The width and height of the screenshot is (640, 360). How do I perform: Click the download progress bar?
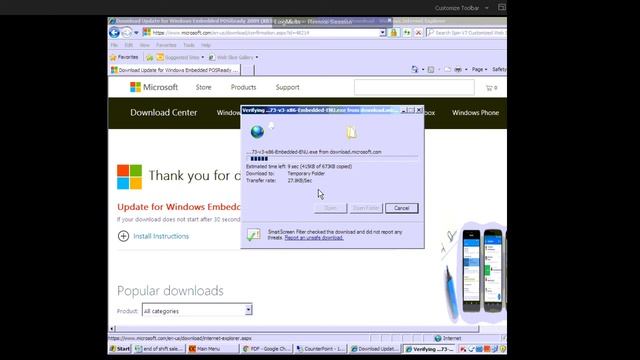(x=332, y=159)
